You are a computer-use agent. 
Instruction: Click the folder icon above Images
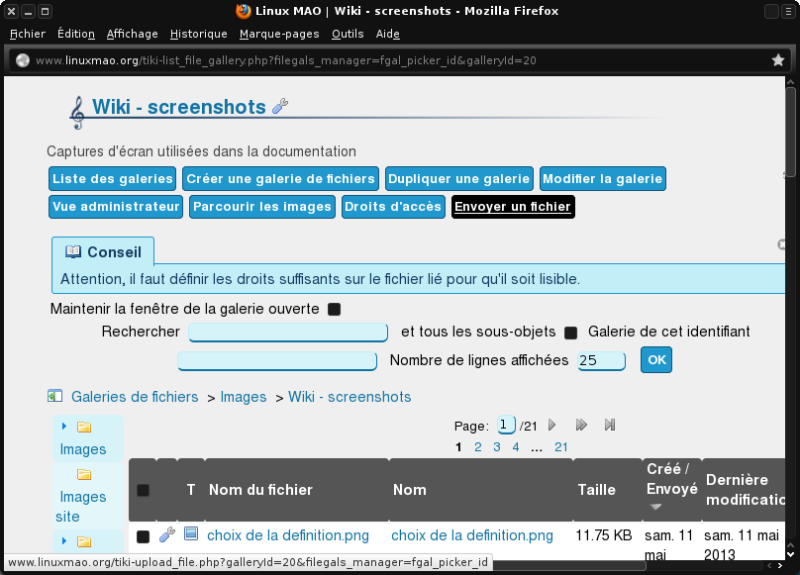84,427
